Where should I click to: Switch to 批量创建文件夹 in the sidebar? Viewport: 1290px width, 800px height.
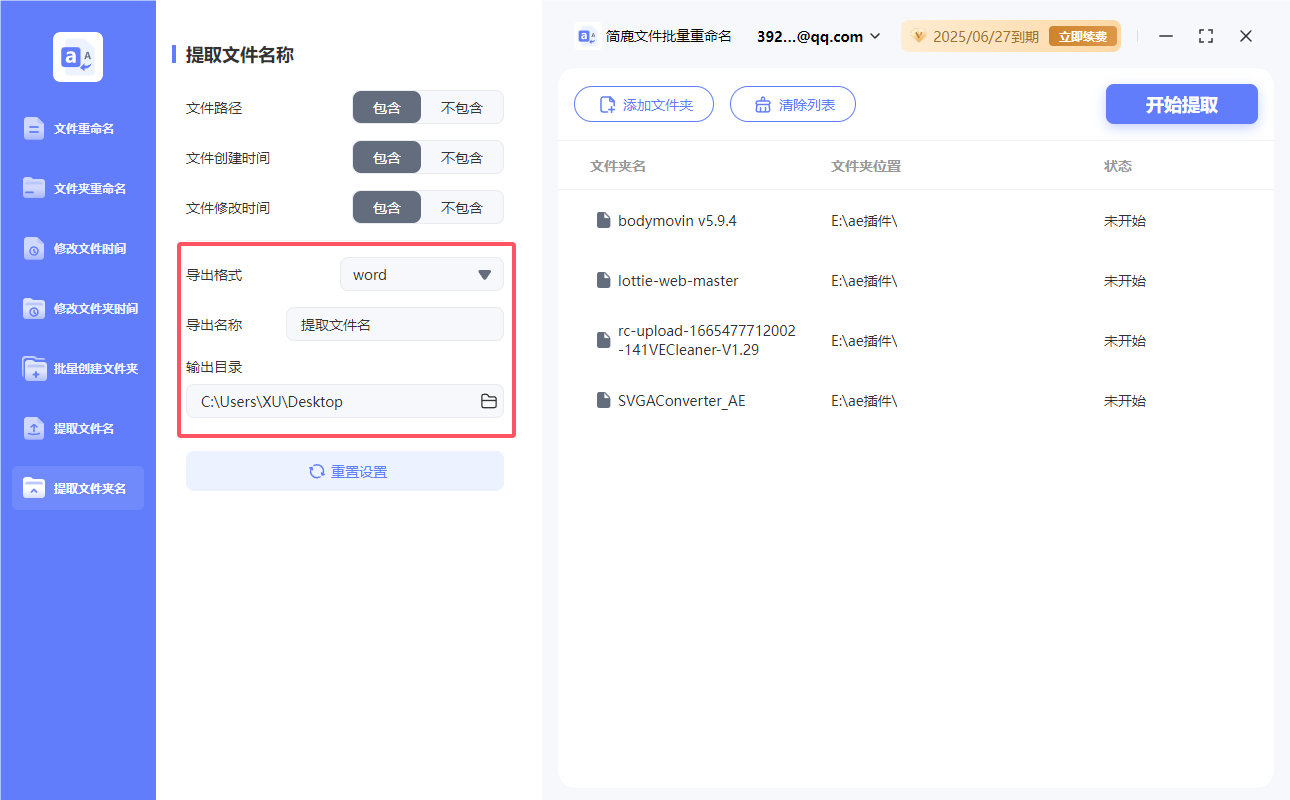(x=77, y=368)
